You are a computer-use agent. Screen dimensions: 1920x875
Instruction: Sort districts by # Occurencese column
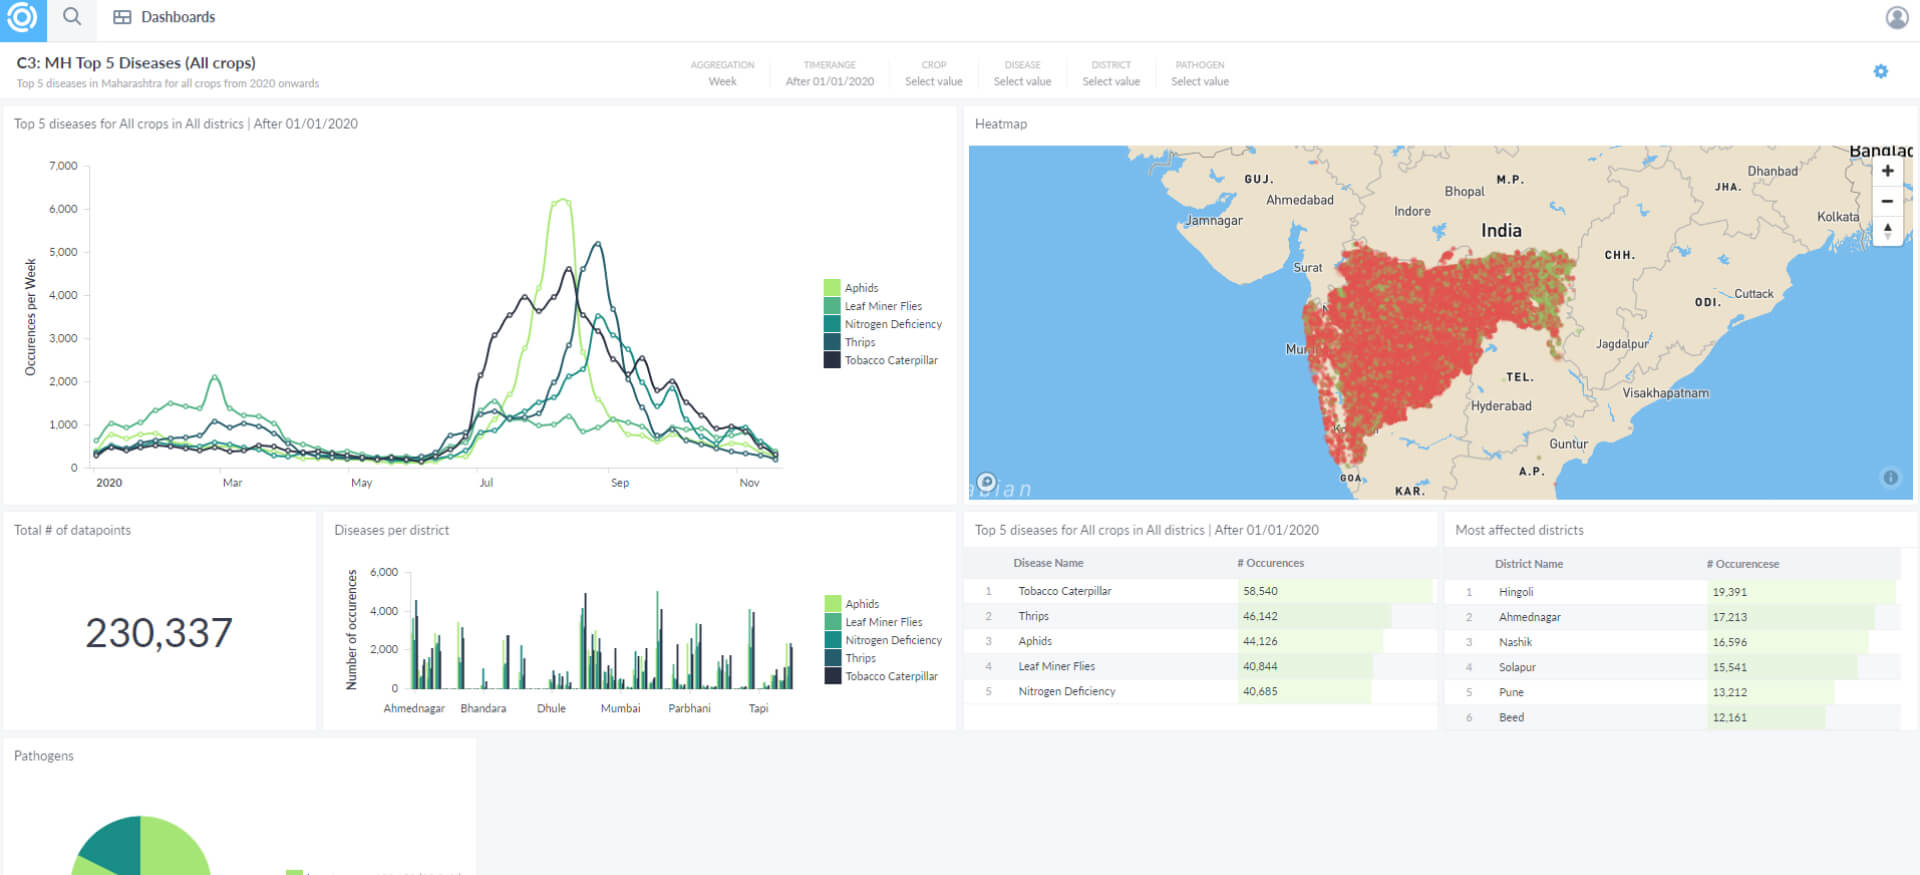(1742, 564)
